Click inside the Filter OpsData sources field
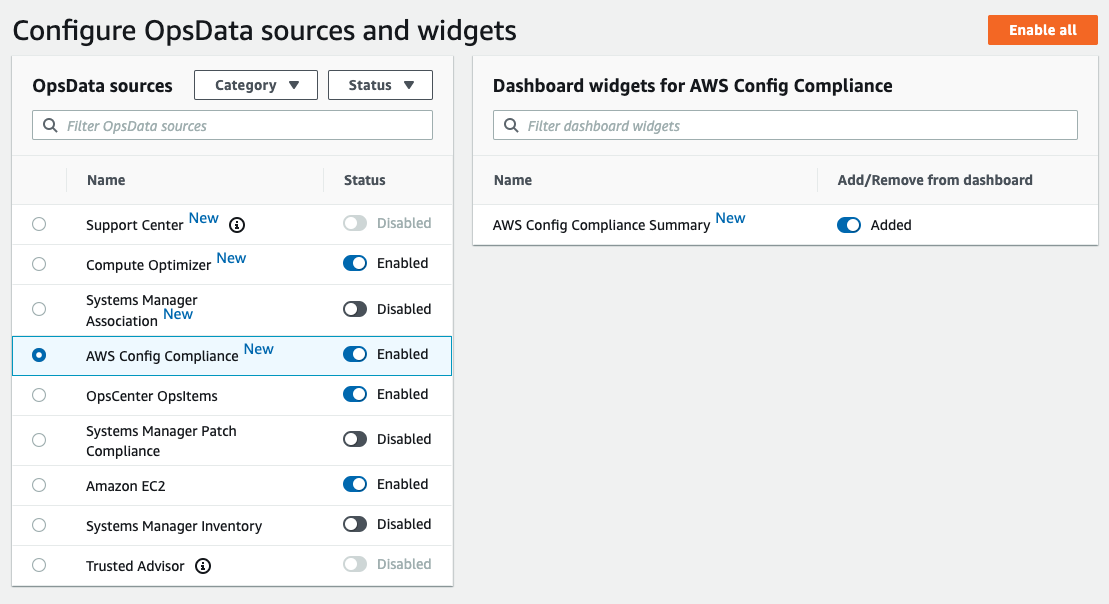1109x604 pixels. coord(230,125)
